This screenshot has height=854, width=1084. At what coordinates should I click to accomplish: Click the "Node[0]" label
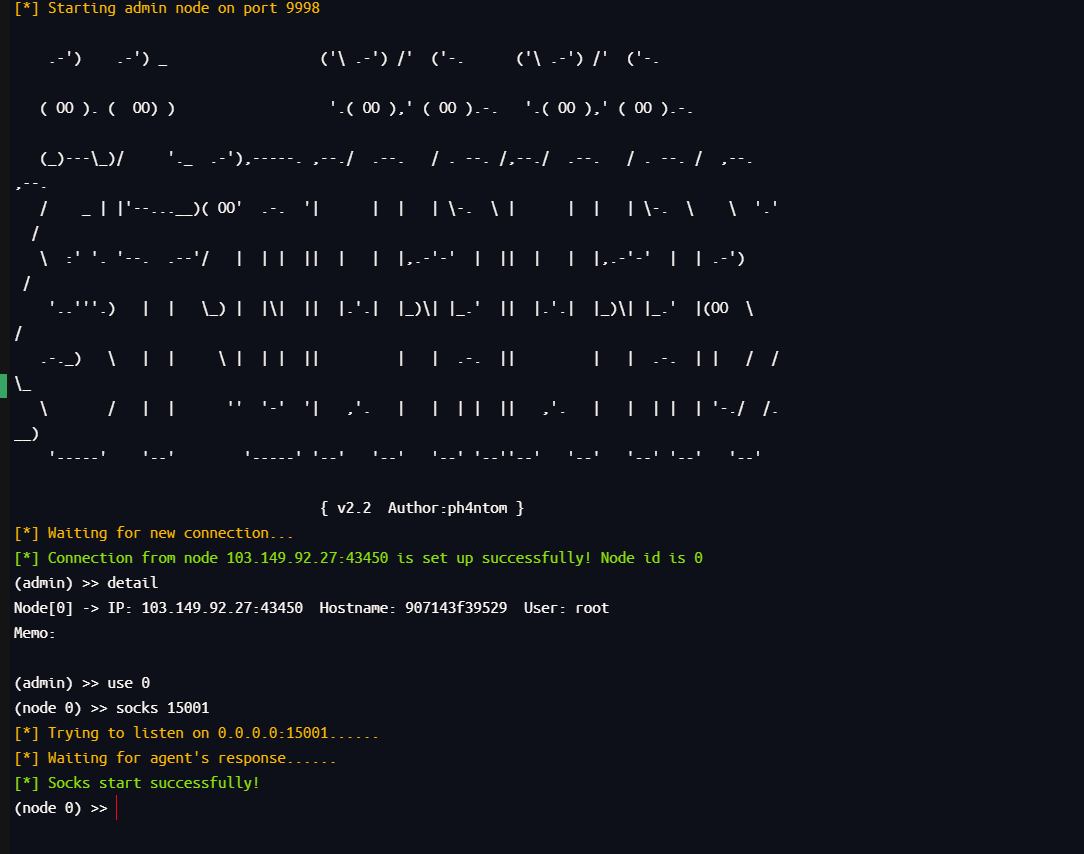point(44,608)
